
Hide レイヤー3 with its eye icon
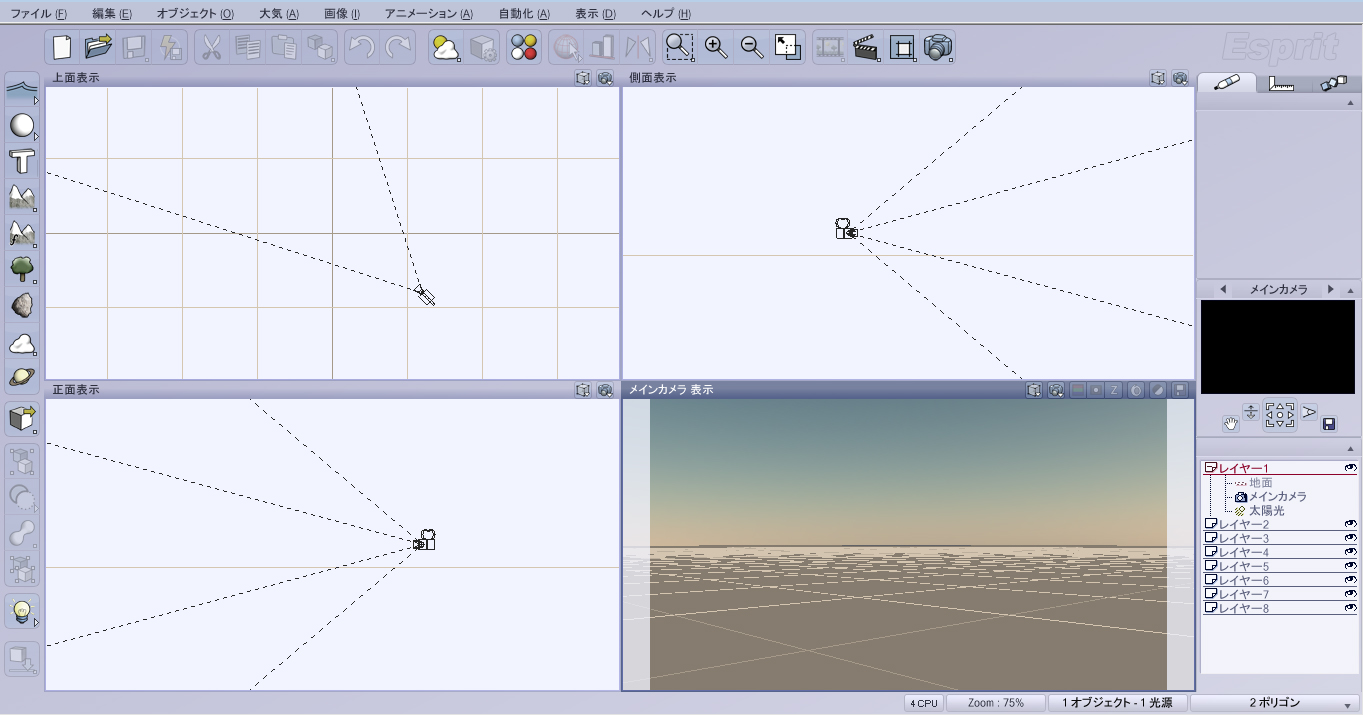pyautogui.click(x=1349, y=538)
